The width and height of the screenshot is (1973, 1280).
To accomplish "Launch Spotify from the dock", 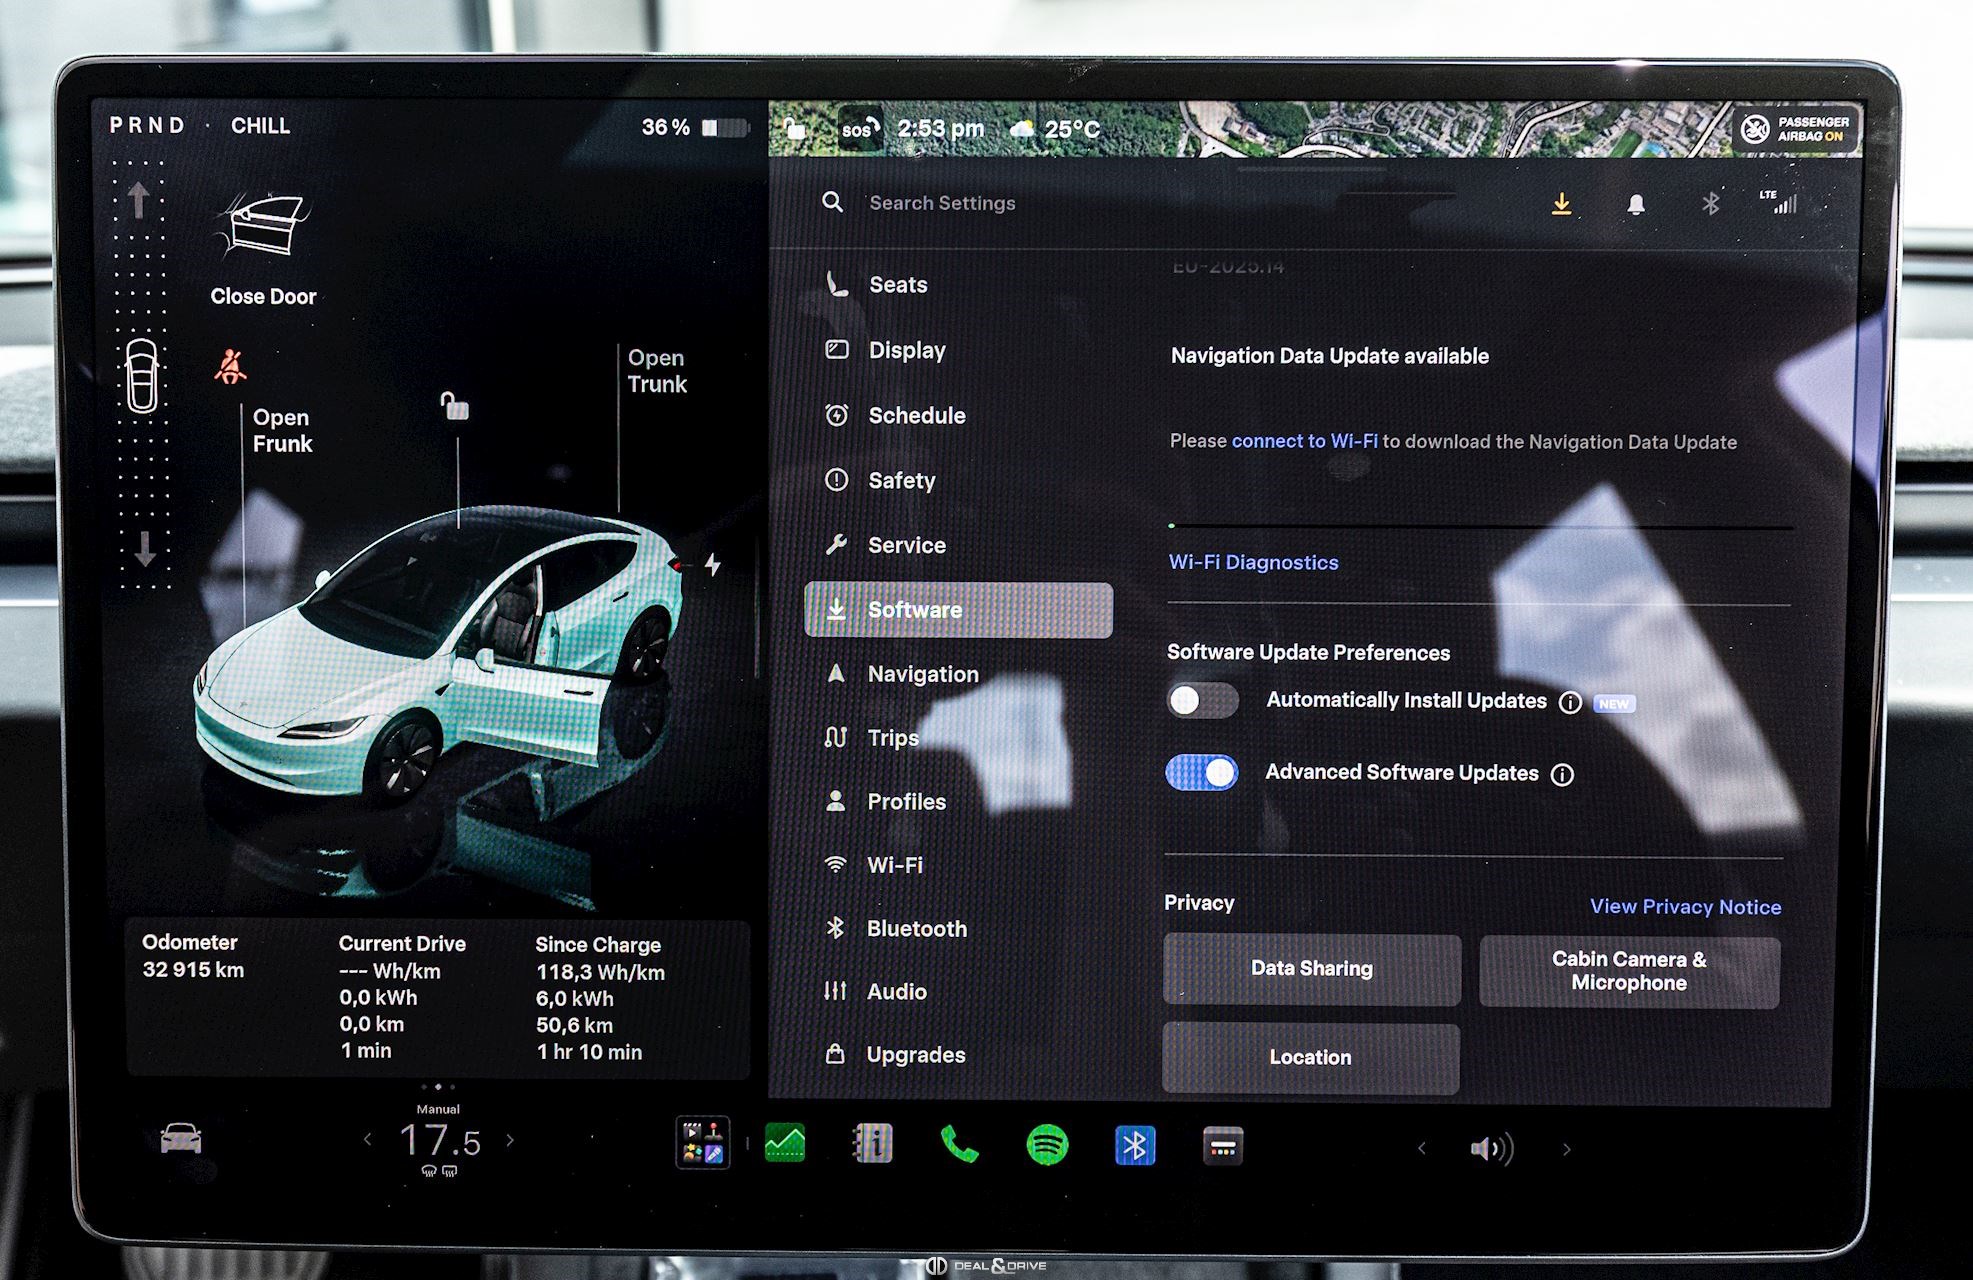I will [1047, 1145].
